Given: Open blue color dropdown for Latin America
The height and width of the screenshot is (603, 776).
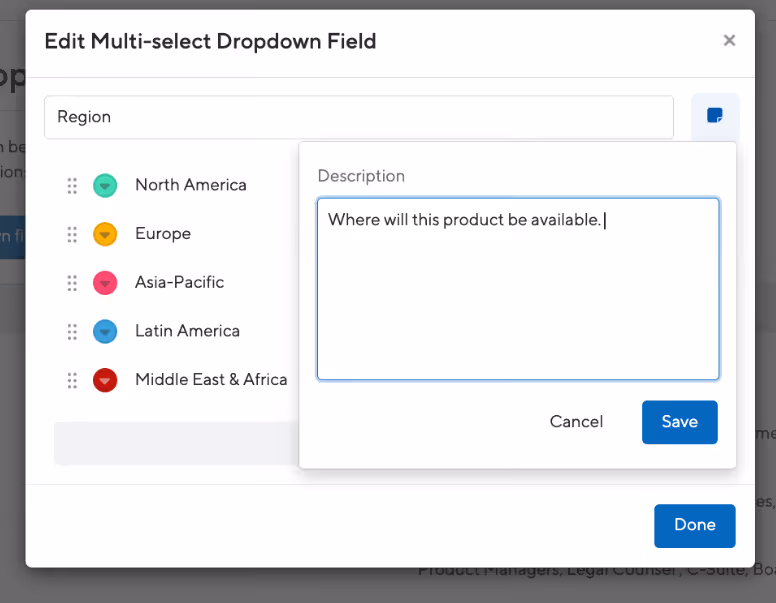Looking at the screenshot, I should [105, 331].
